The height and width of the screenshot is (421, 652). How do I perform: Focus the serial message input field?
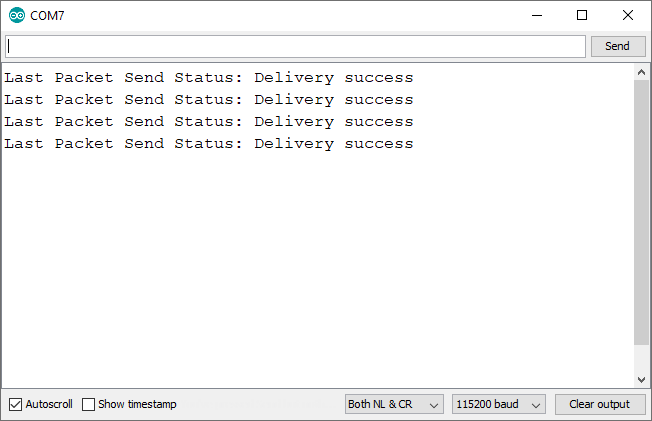tap(295, 46)
